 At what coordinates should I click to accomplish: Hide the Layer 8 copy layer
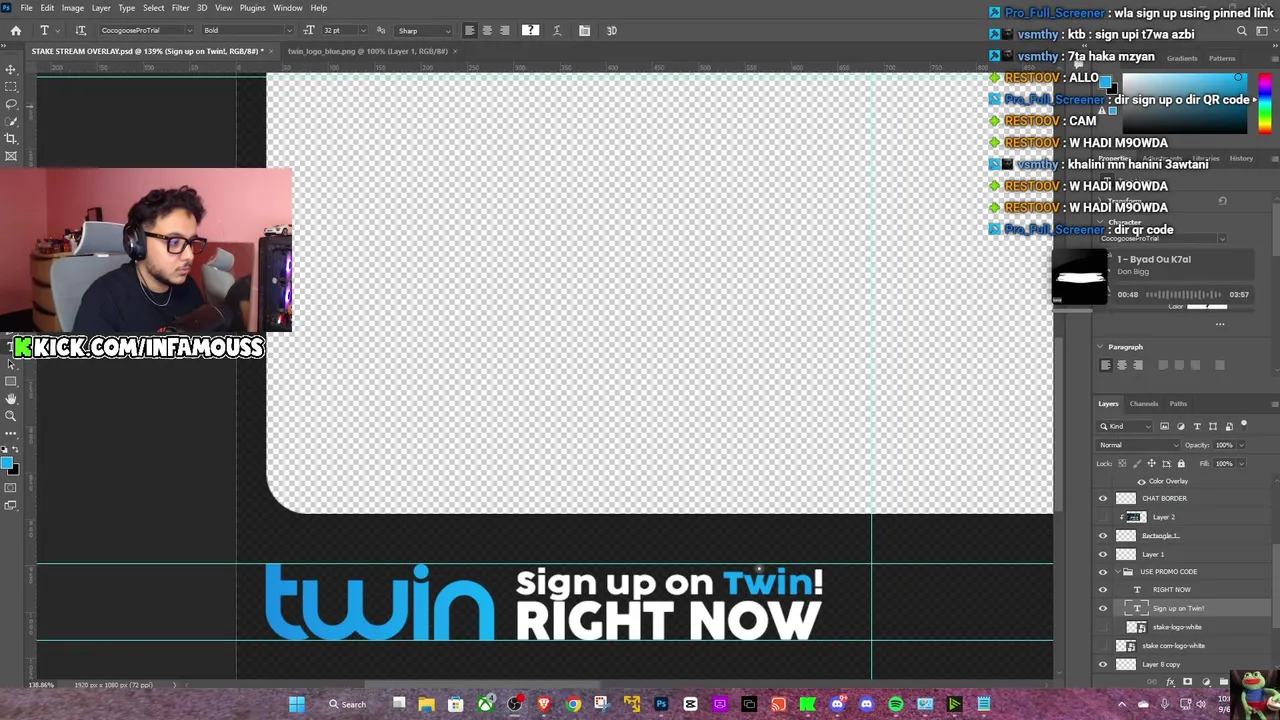(x=1103, y=664)
